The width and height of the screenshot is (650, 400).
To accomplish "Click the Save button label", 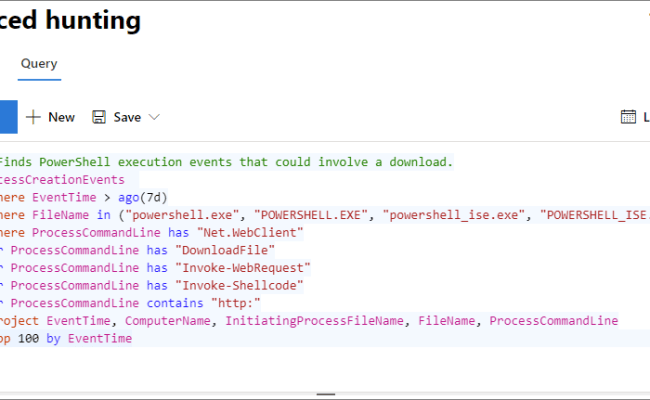I will click(x=127, y=117).
